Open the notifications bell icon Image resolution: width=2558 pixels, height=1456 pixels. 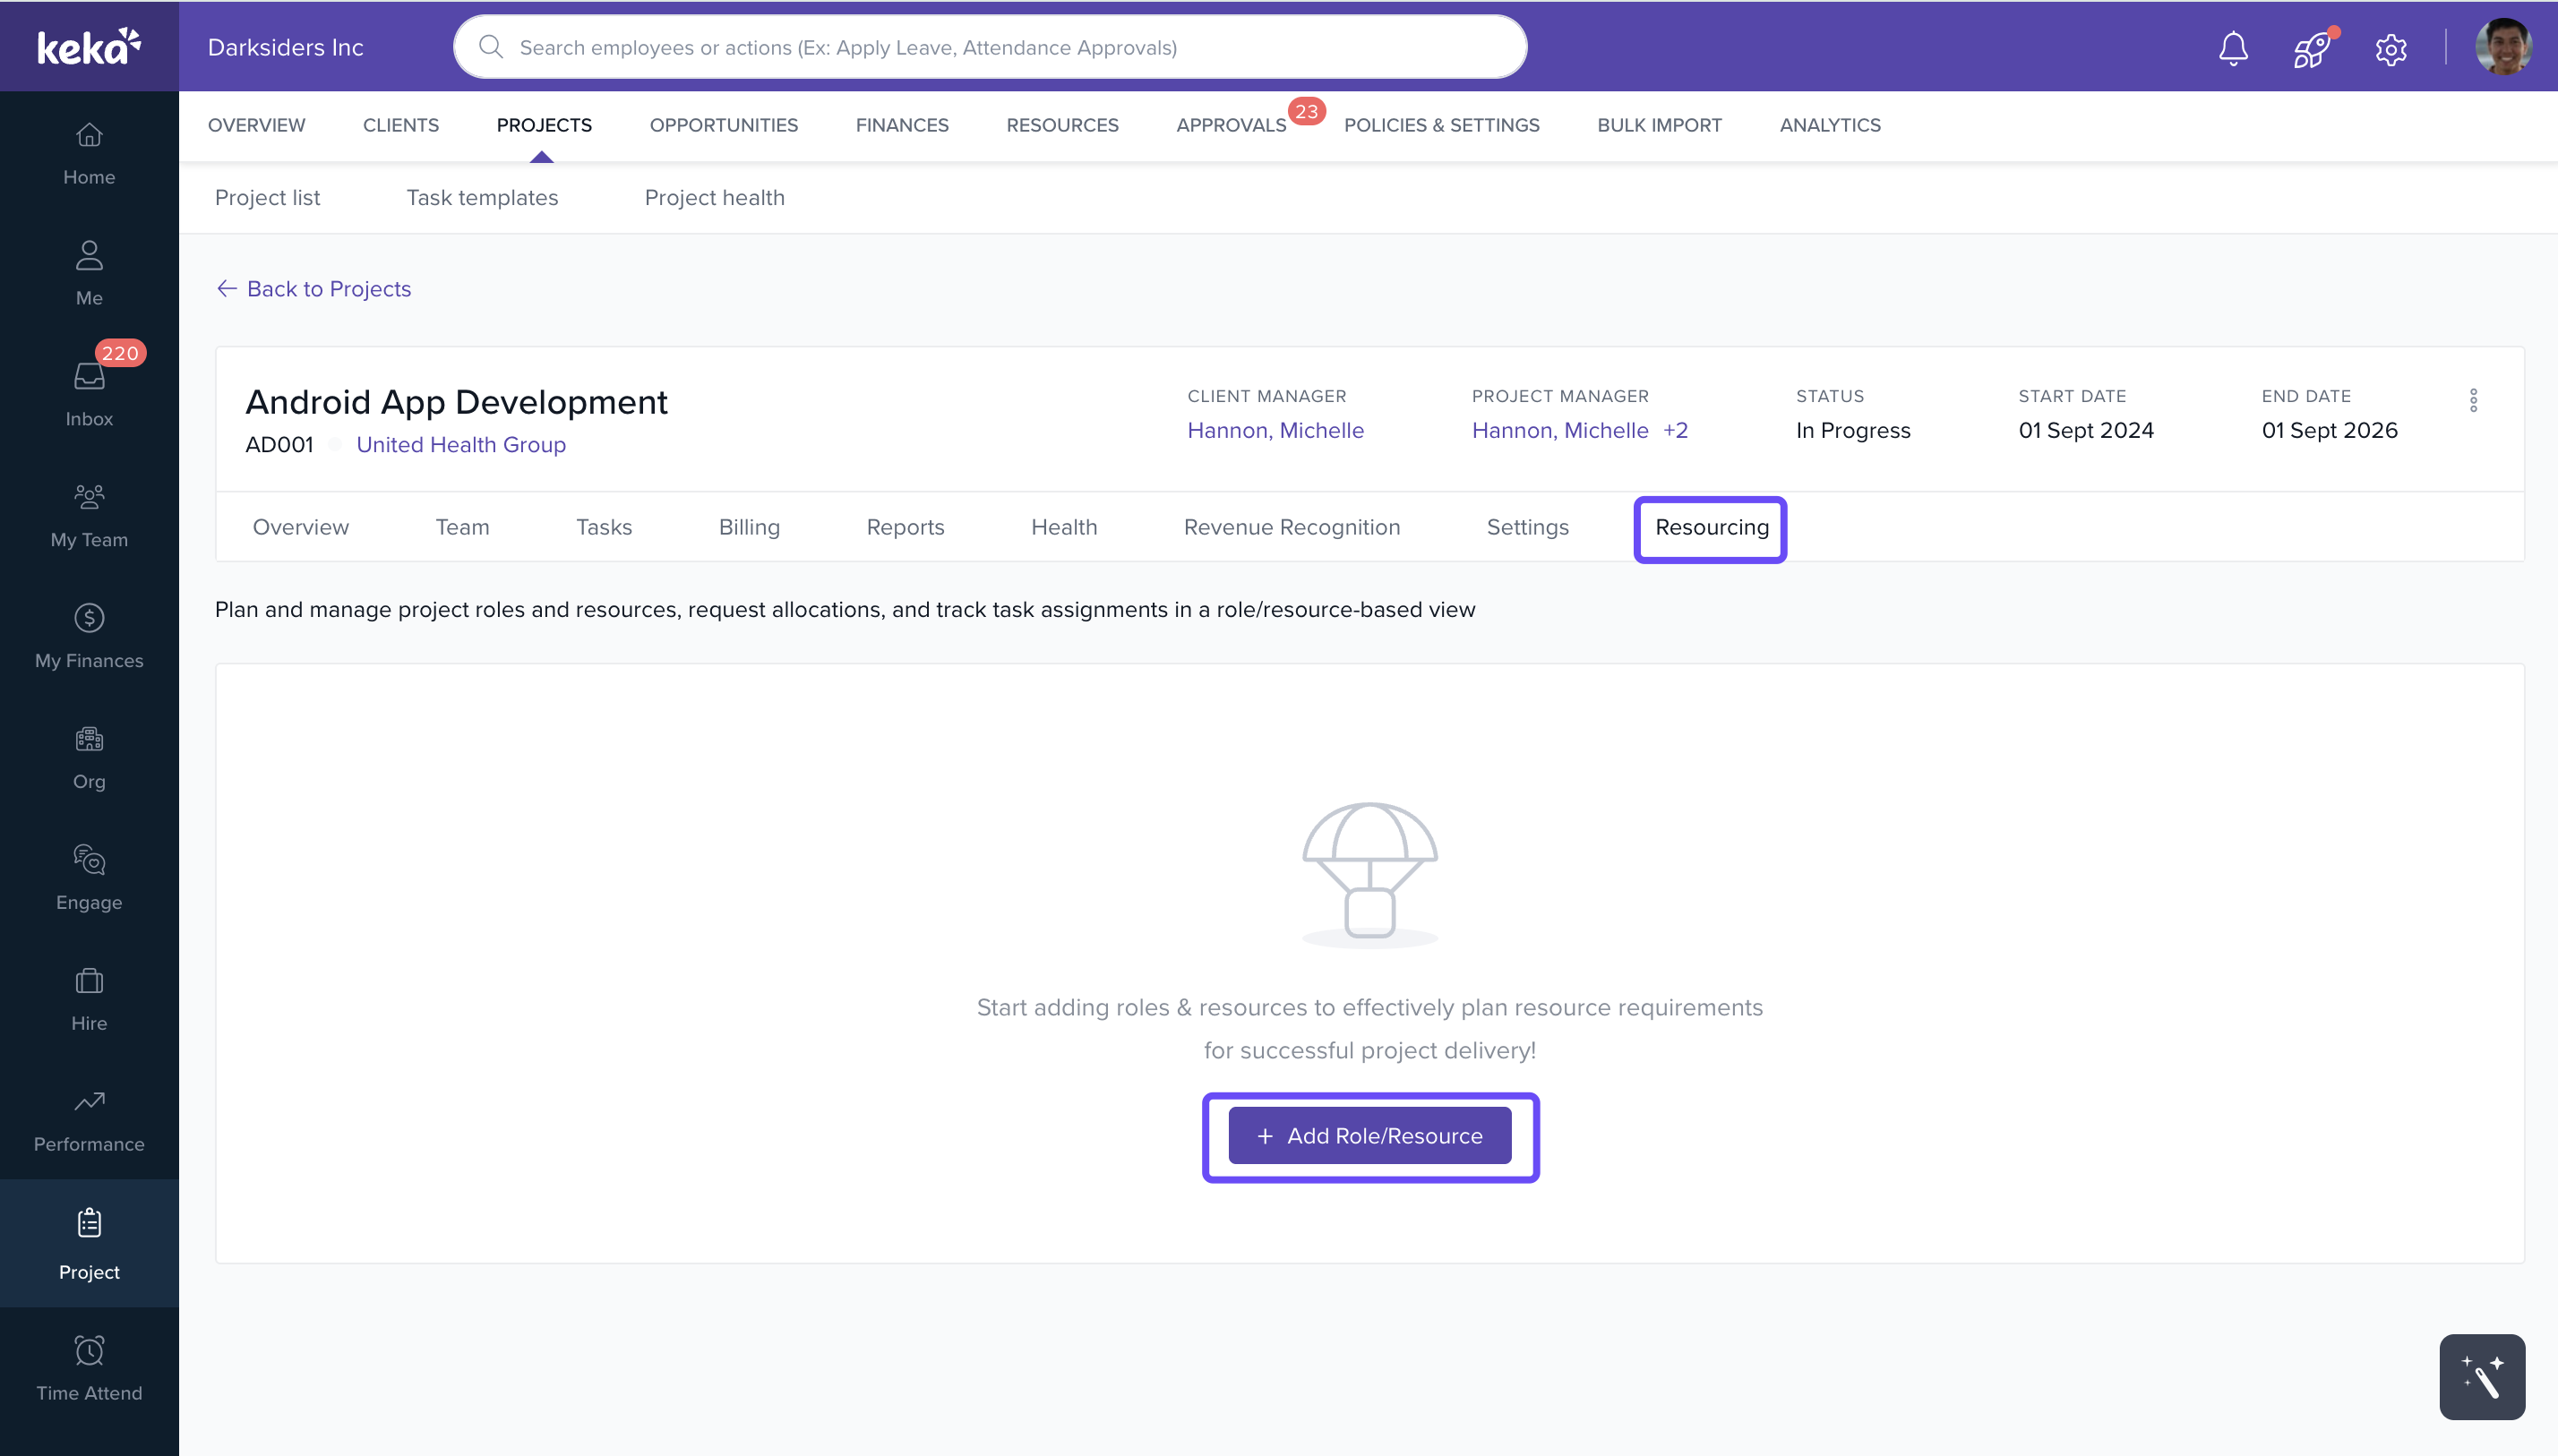2232,48
